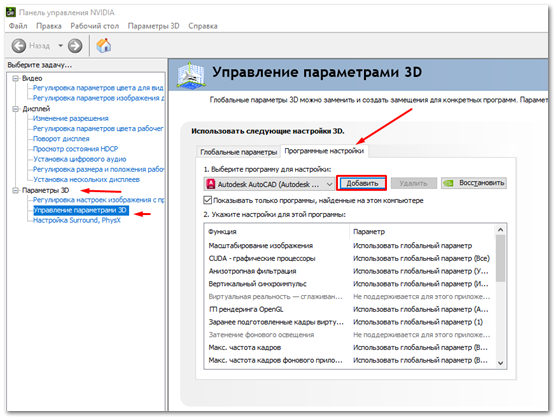This screenshot has height=420, width=557.
Task: Open the Правка menu
Action: coord(49,26)
